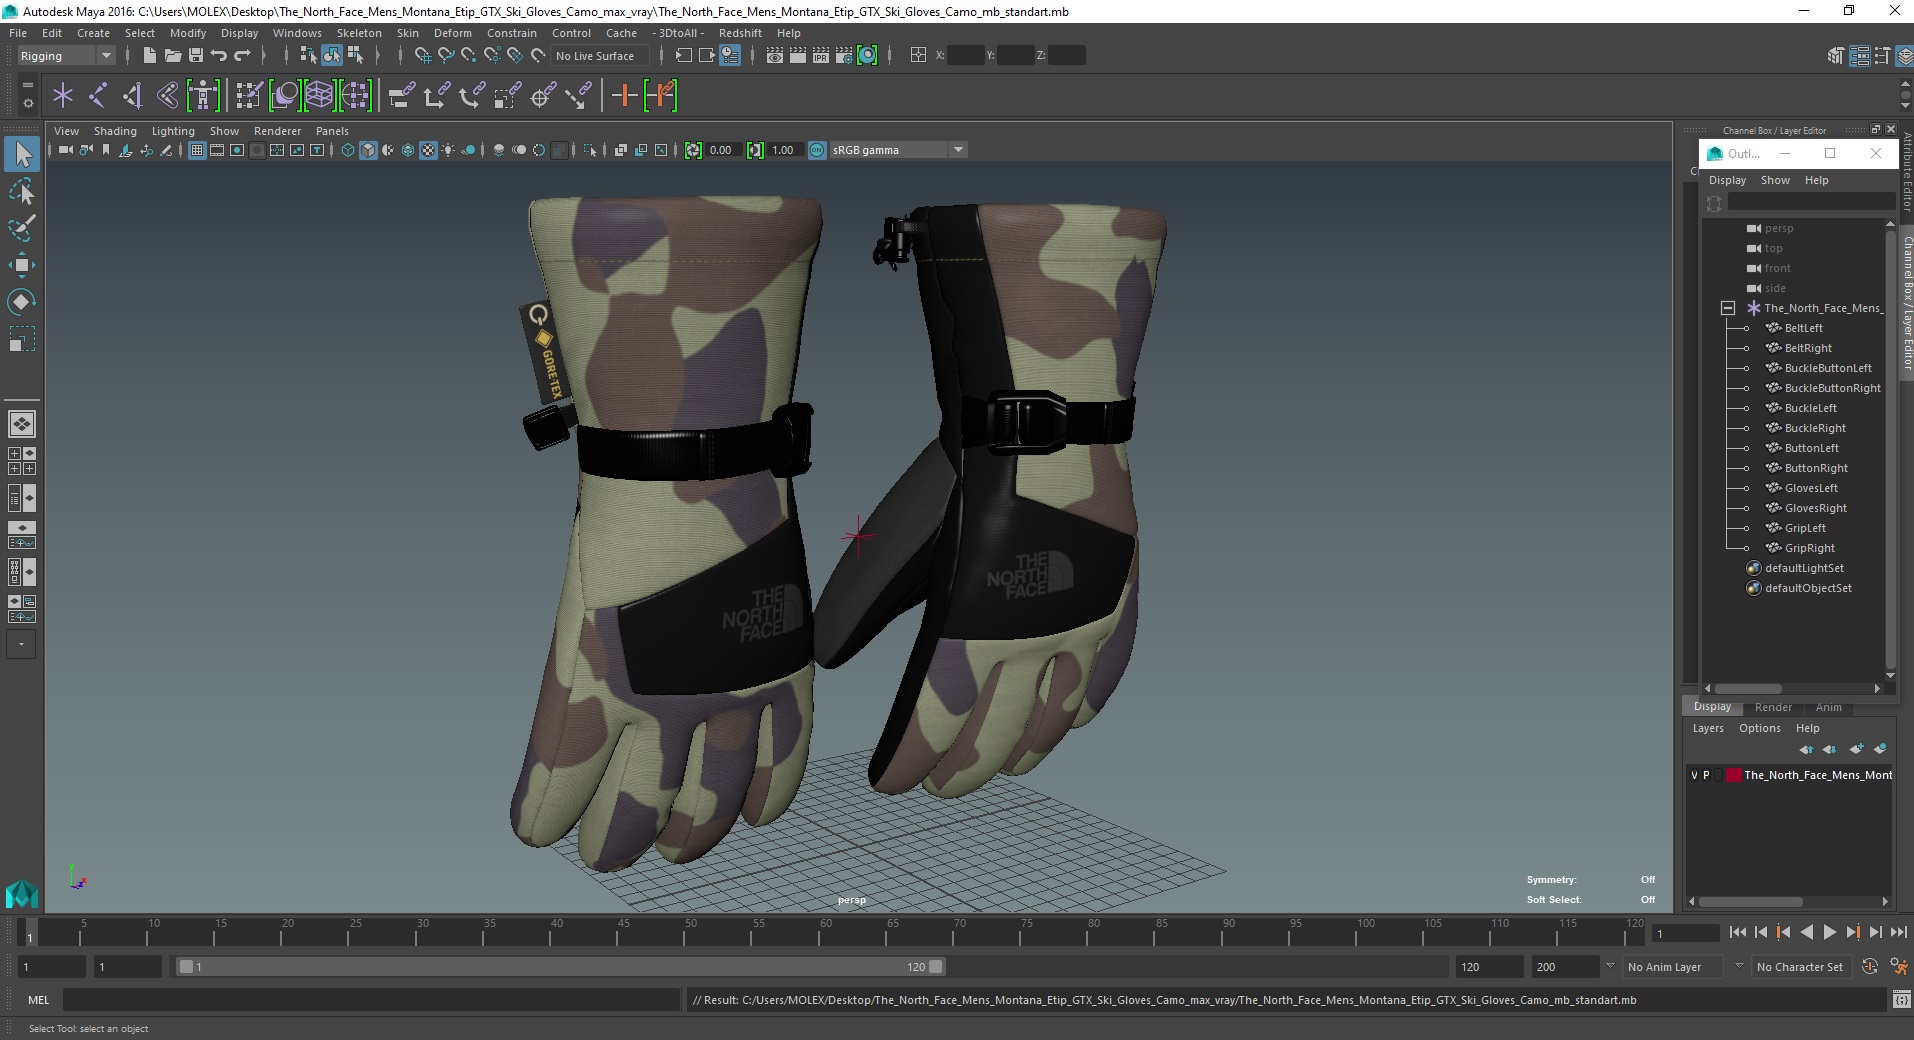The height and width of the screenshot is (1040, 1914).
Task: Click the Save Scene floppy icon
Action: point(196,56)
